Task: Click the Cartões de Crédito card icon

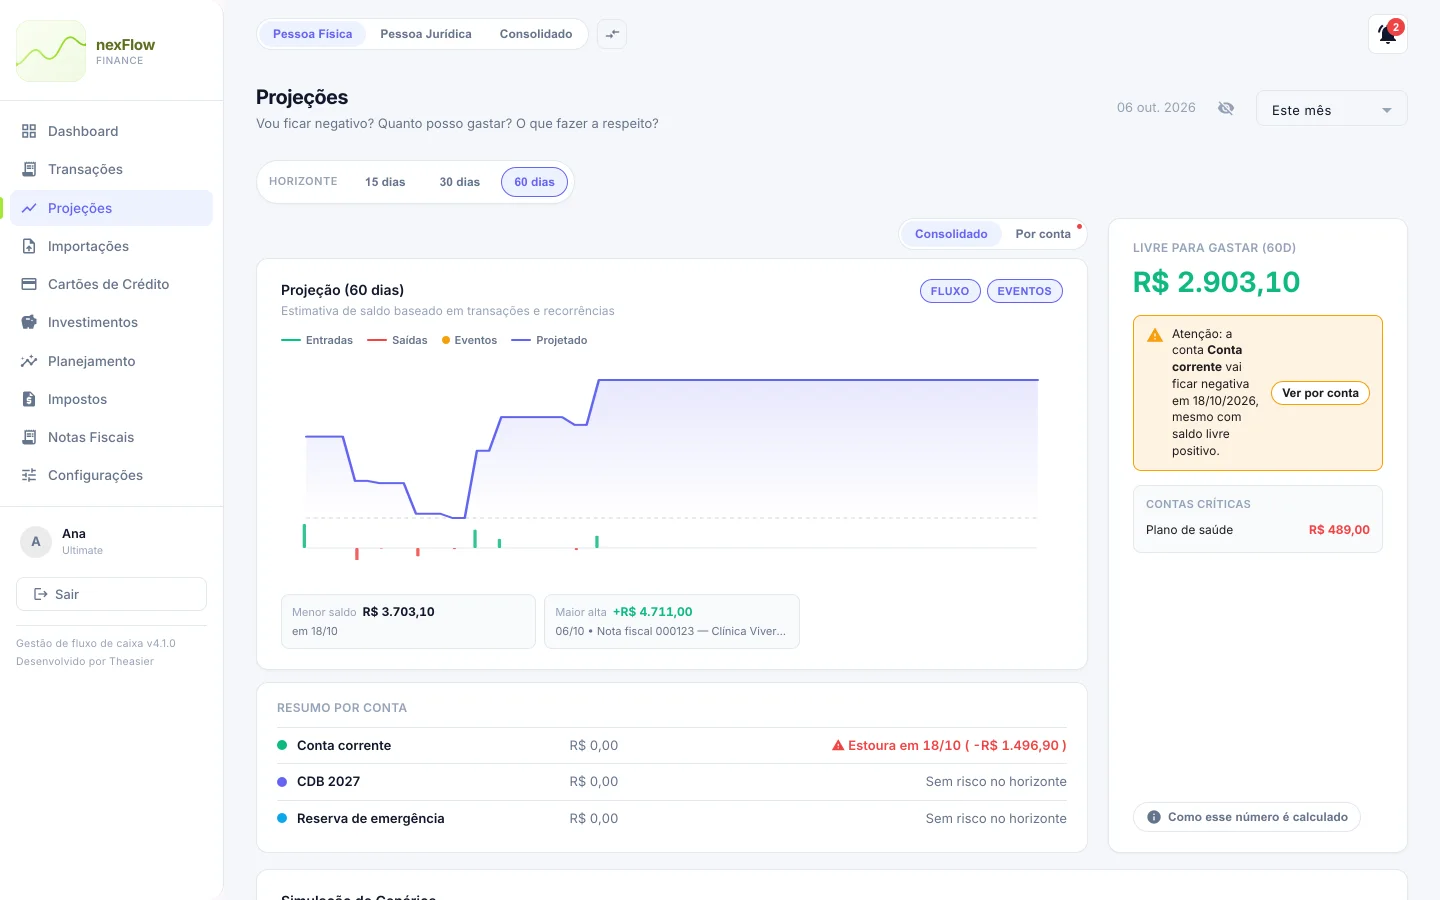Action: pyautogui.click(x=29, y=284)
